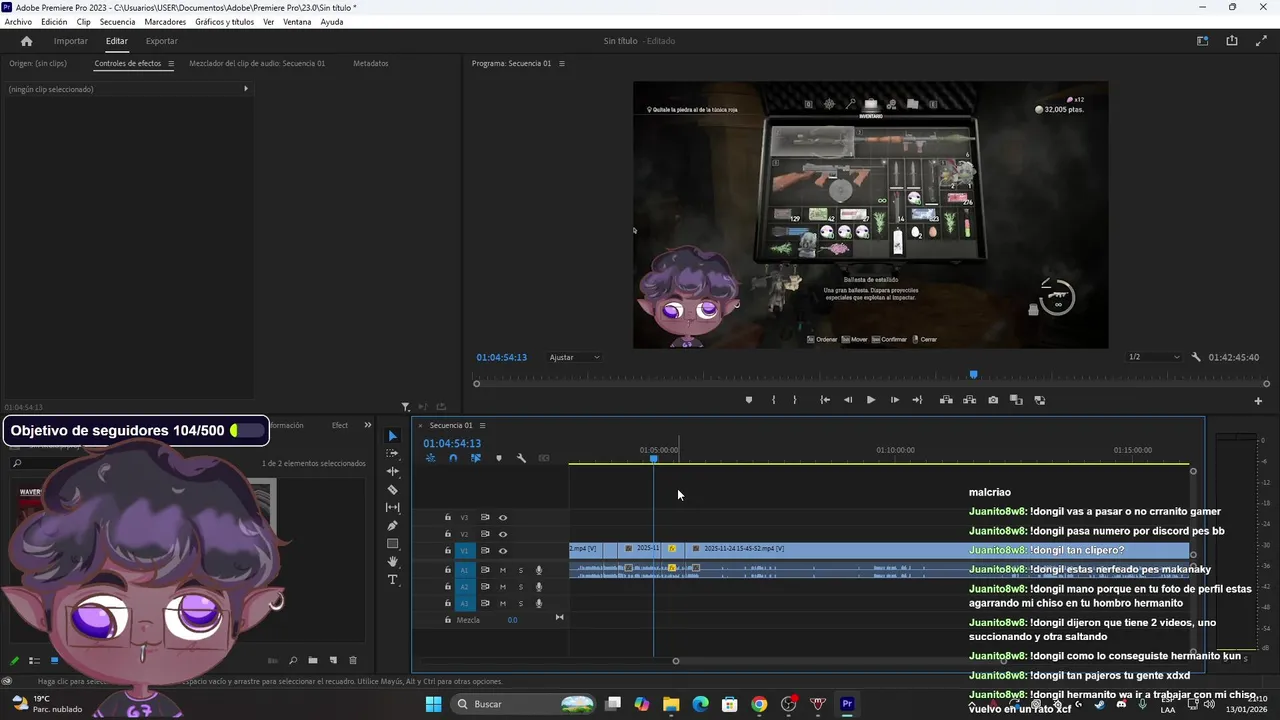Open the Secuencia 01 timeline panel menu

(x=482, y=426)
